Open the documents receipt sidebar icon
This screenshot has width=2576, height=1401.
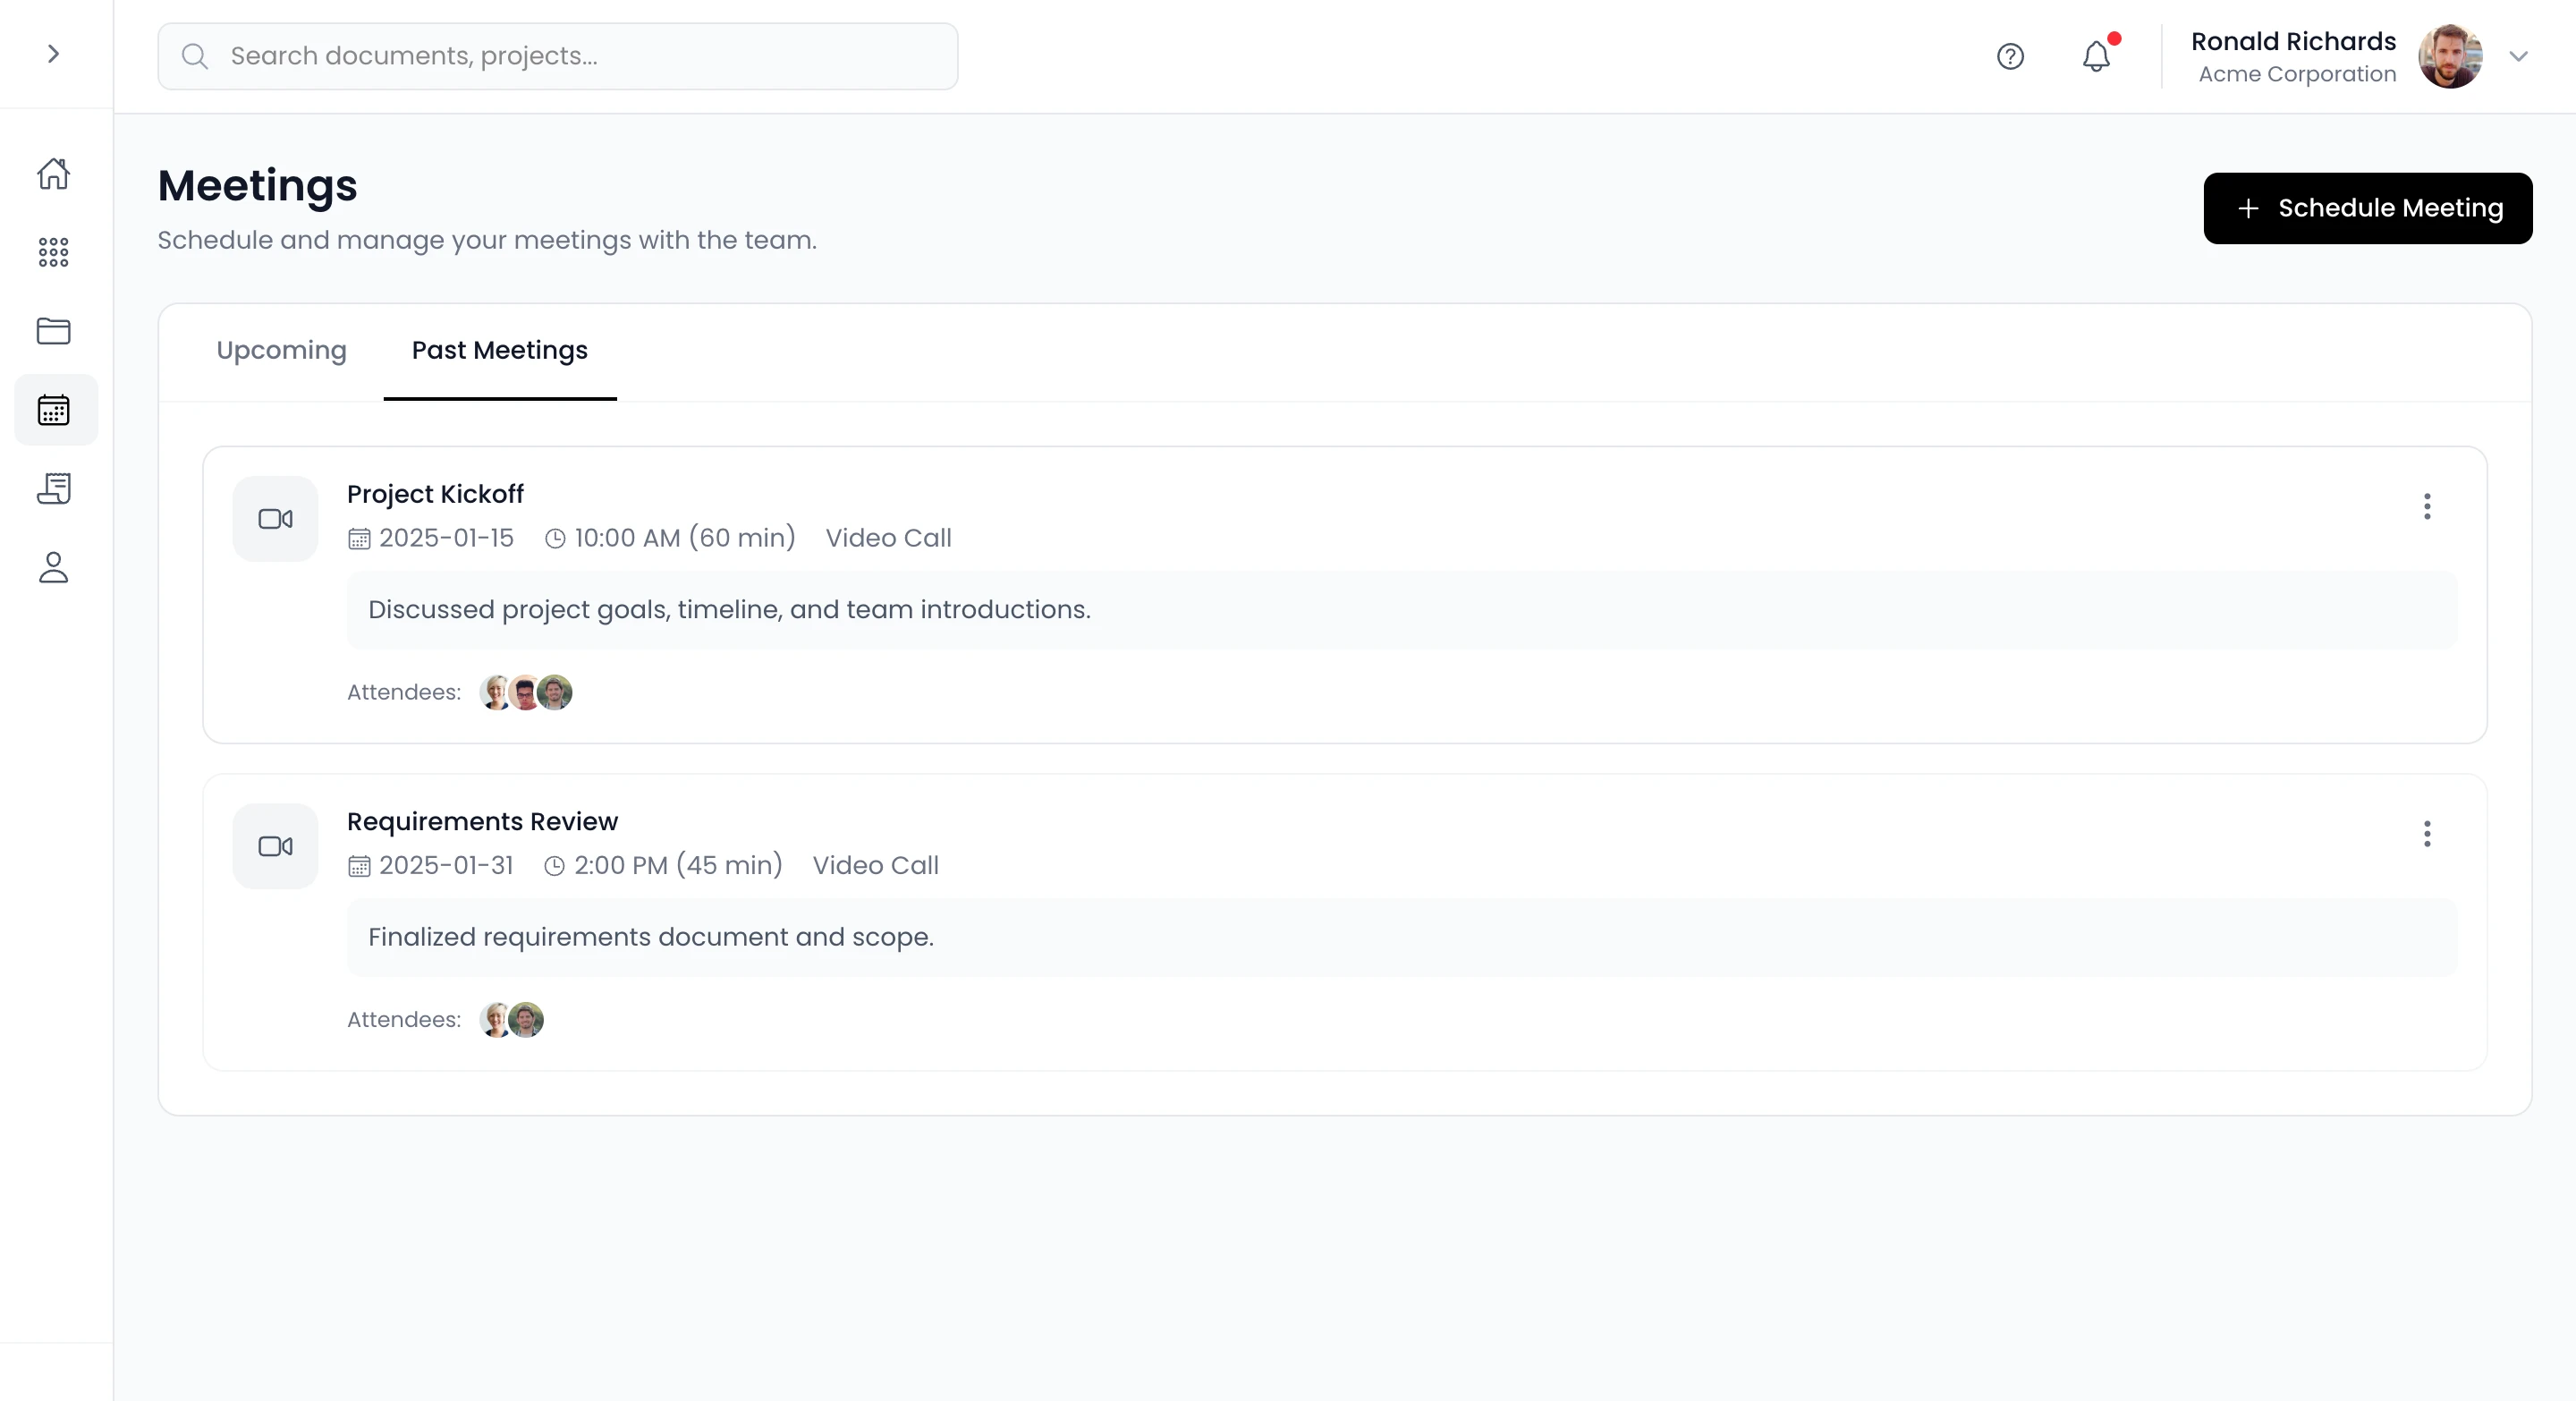54,489
